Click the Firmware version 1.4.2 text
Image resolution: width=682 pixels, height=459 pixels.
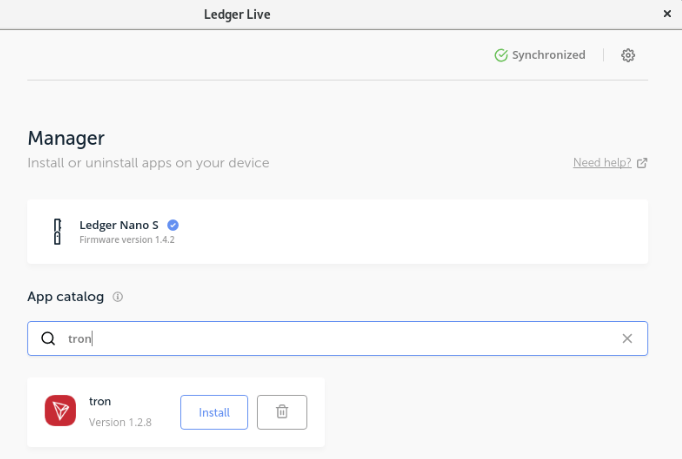coord(127,240)
